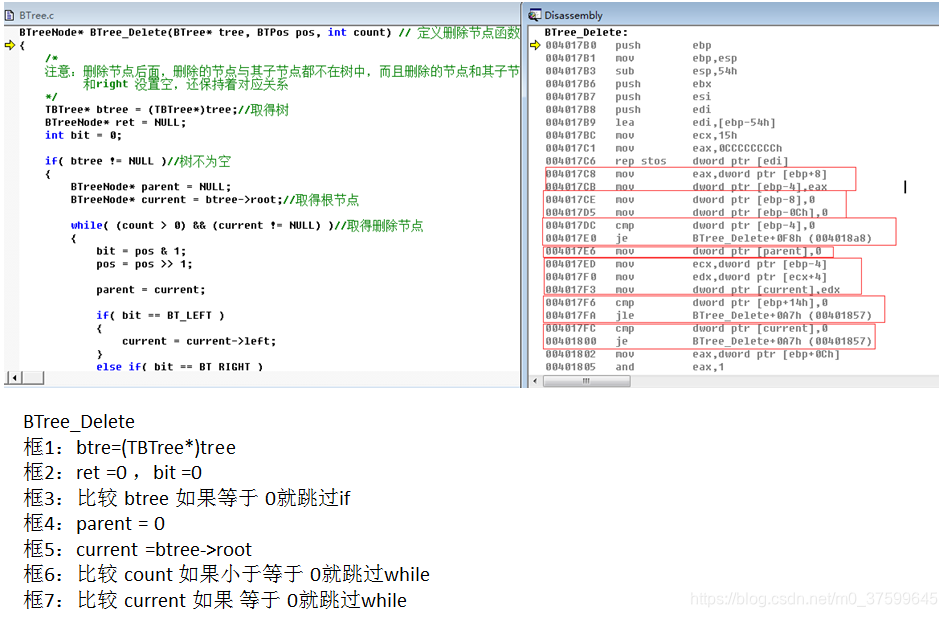
Task: Click the Disassembly window icon
Action: (535, 15)
